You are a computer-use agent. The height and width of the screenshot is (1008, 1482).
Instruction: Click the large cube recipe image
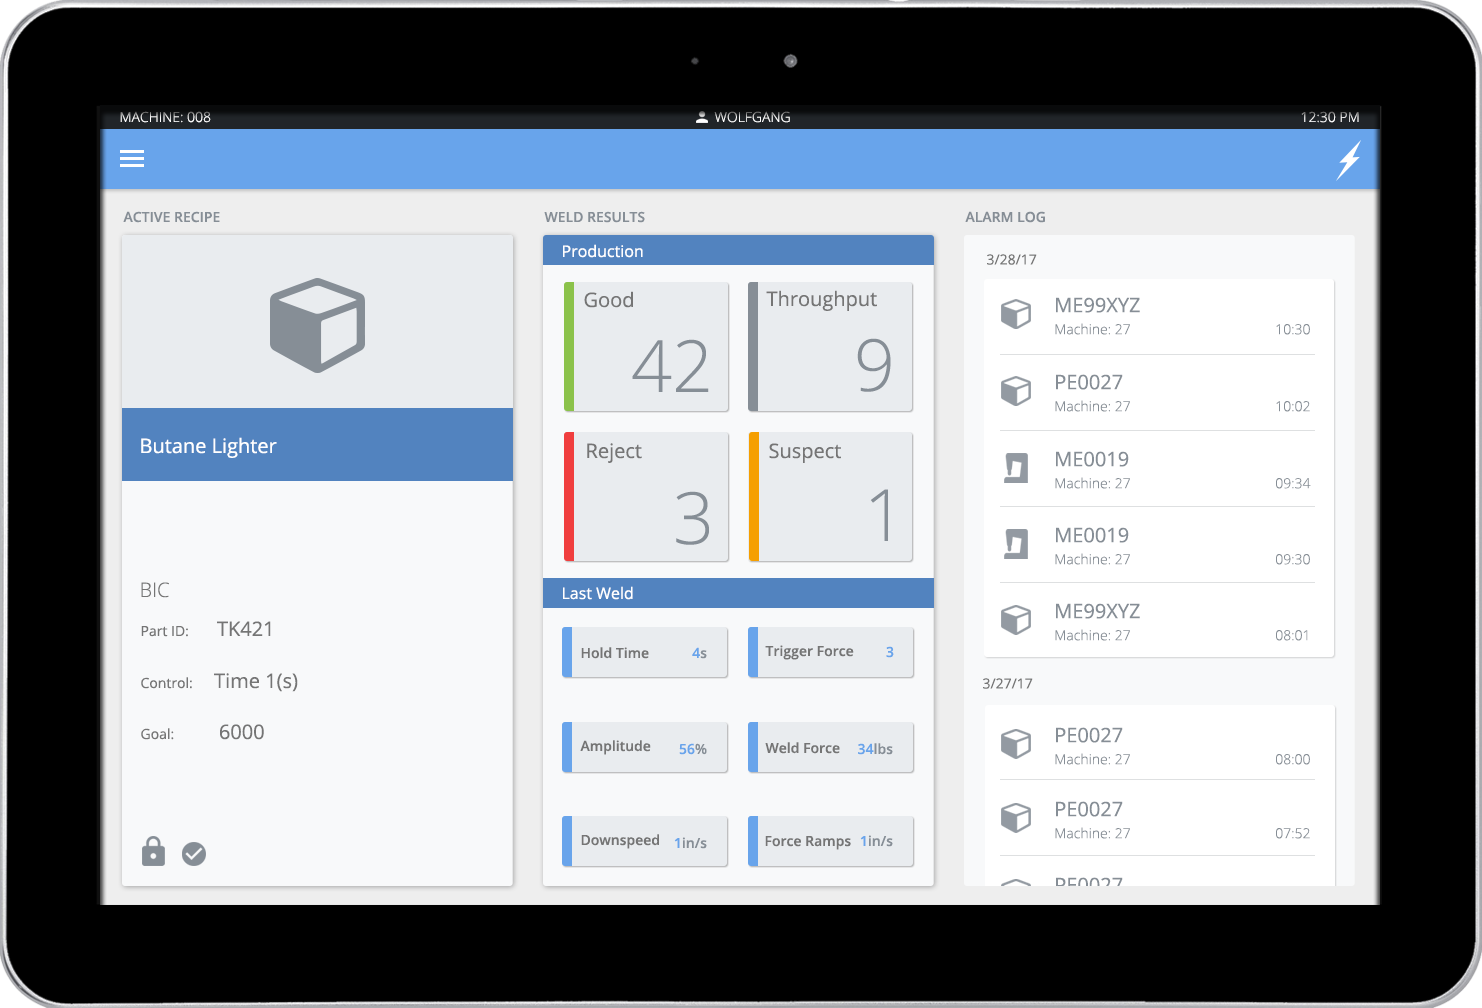(317, 325)
